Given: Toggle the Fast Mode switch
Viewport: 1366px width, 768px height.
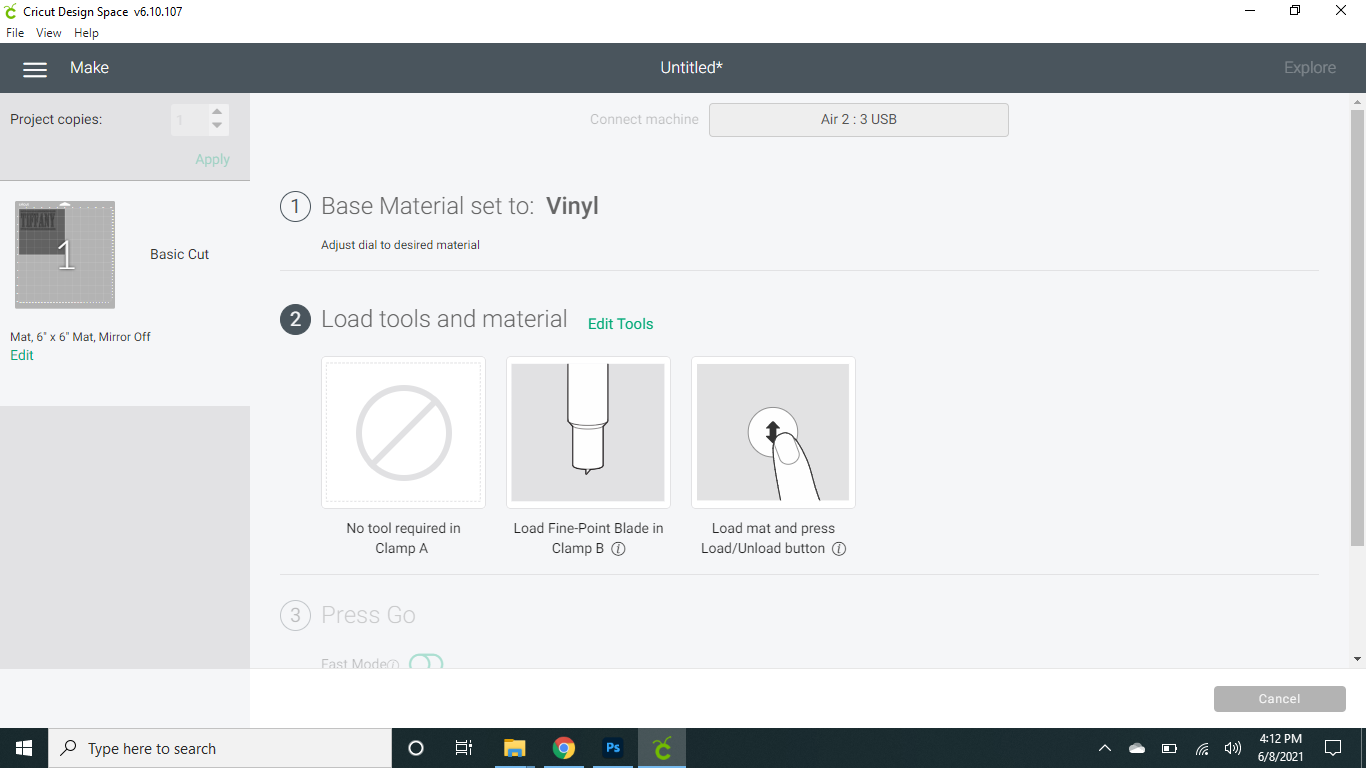Looking at the screenshot, I should tap(426, 663).
